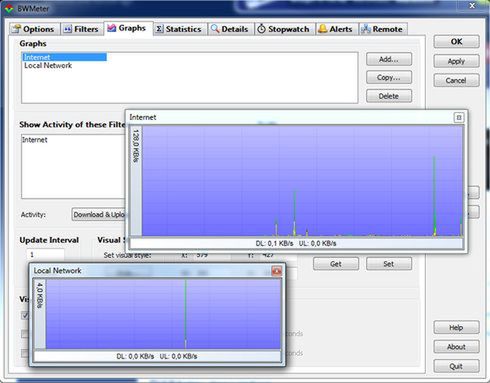Confirm with the OK button
The width and height of the screenshot is (490, 383).
coord(456,42)
